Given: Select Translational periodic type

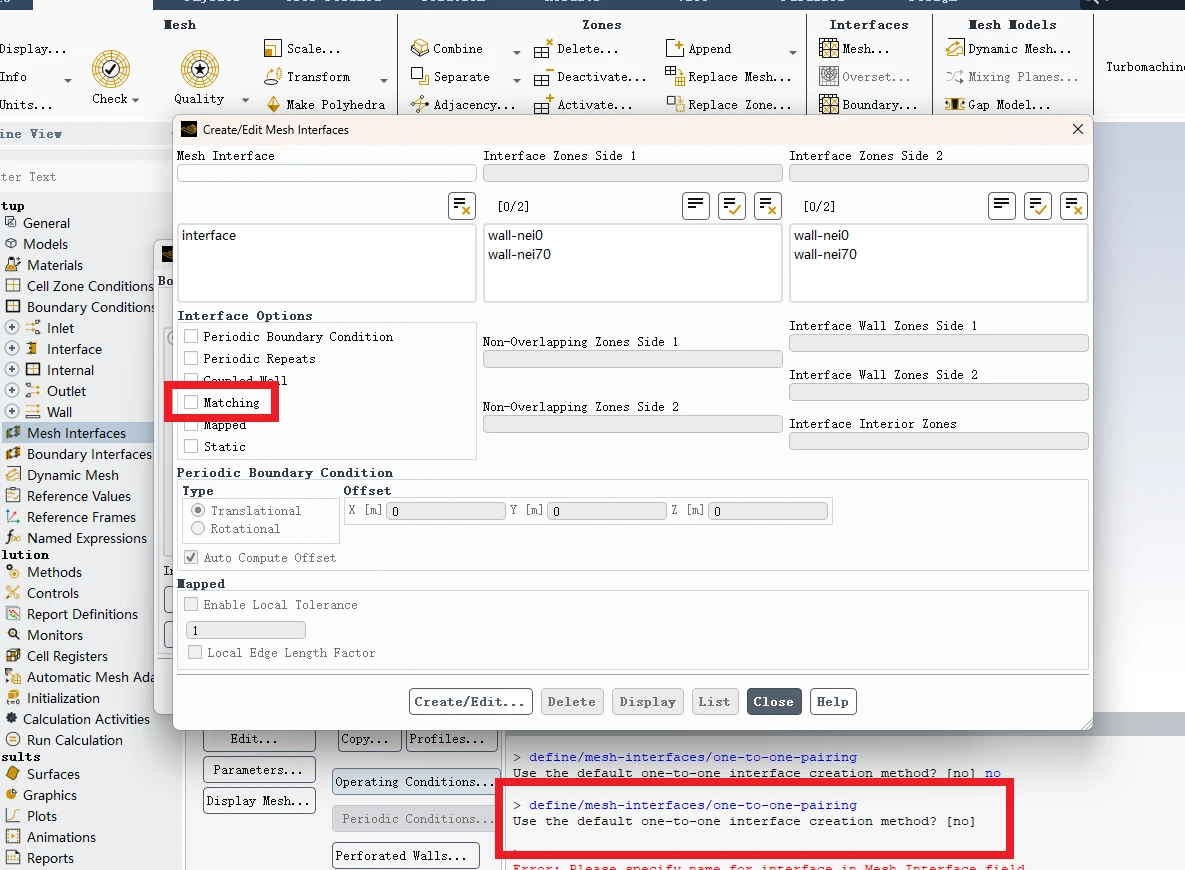Looking at the screenshot, I should (198, 510).
